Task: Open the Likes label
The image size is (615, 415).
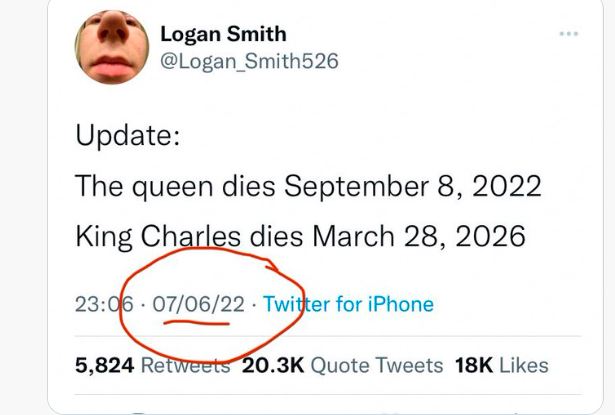Action: (x=524, y=366)
